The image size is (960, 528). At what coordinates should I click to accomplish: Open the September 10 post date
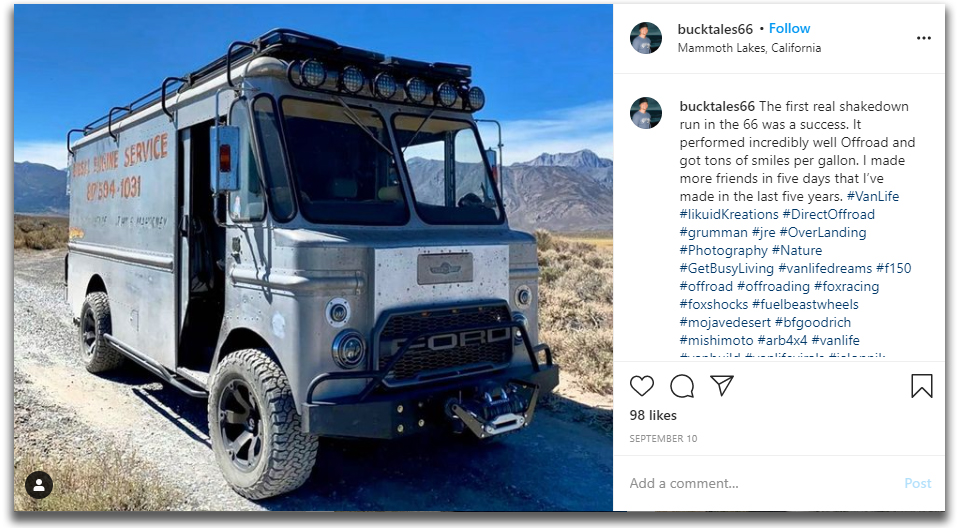663,439
